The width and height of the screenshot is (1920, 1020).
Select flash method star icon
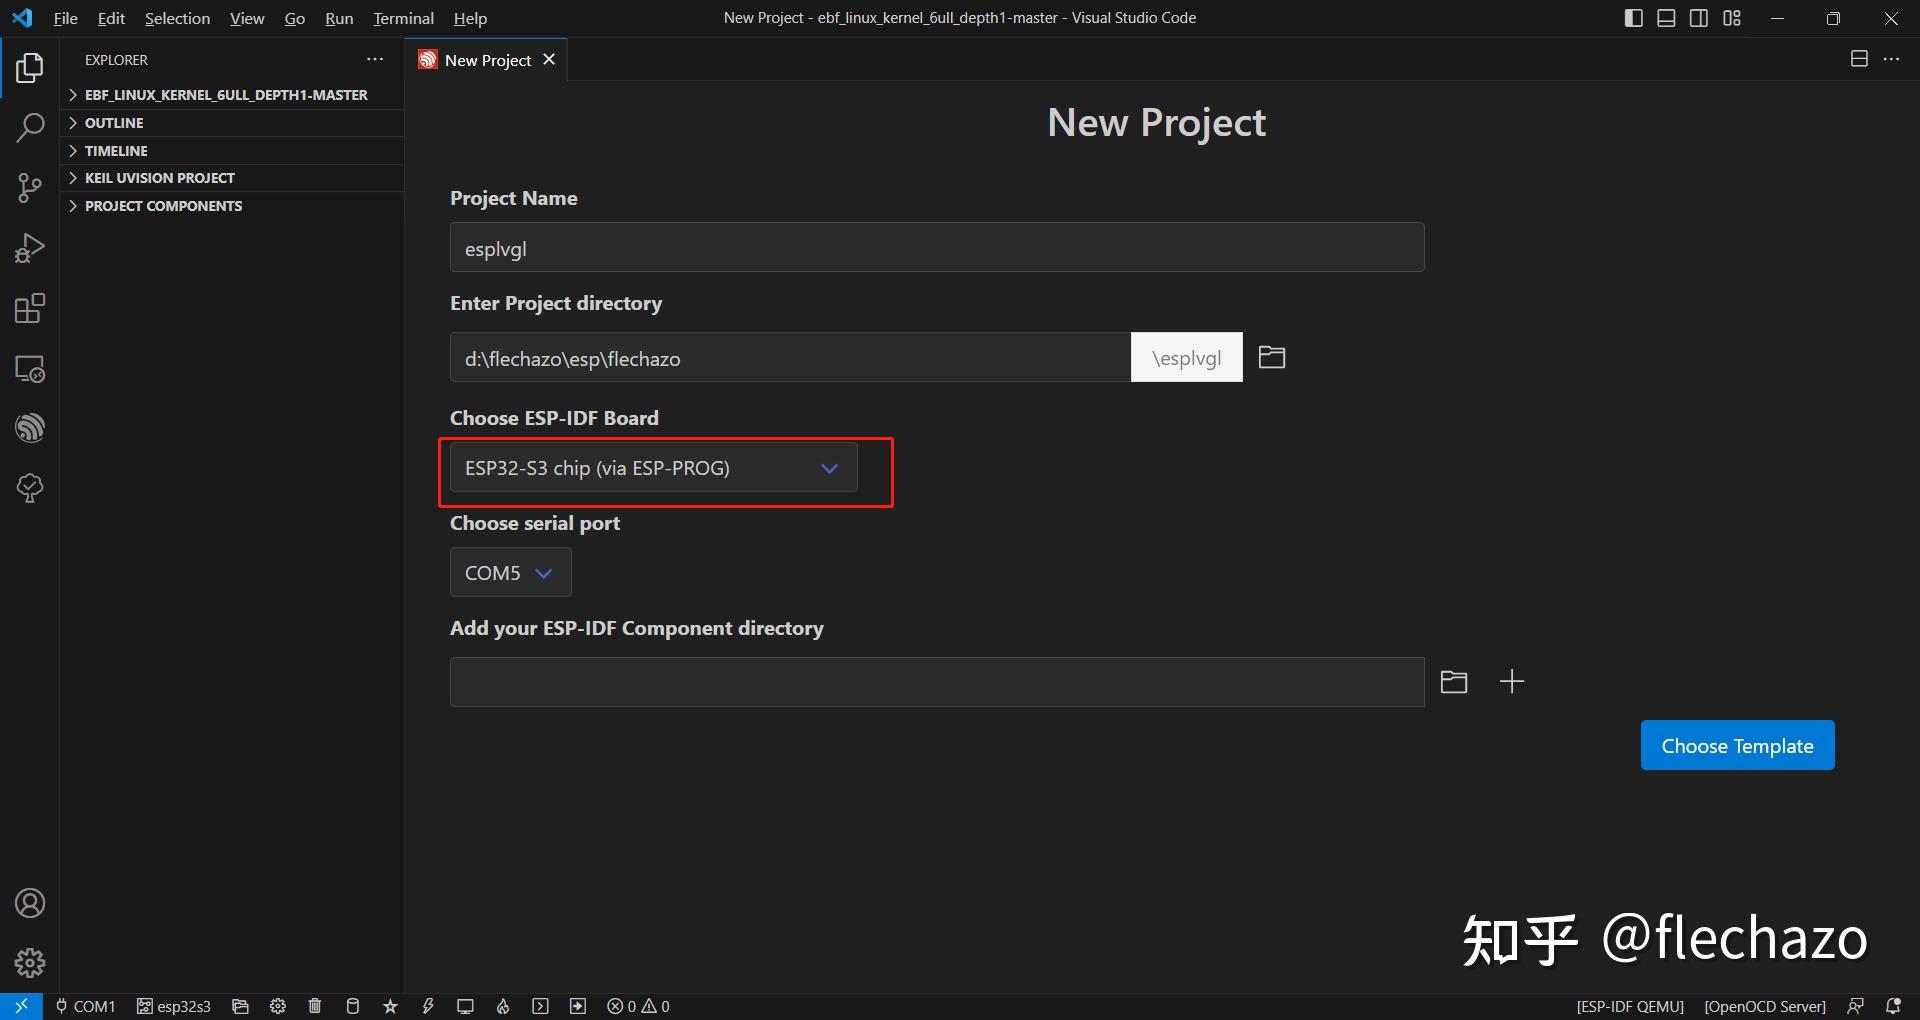point(390,1006)
